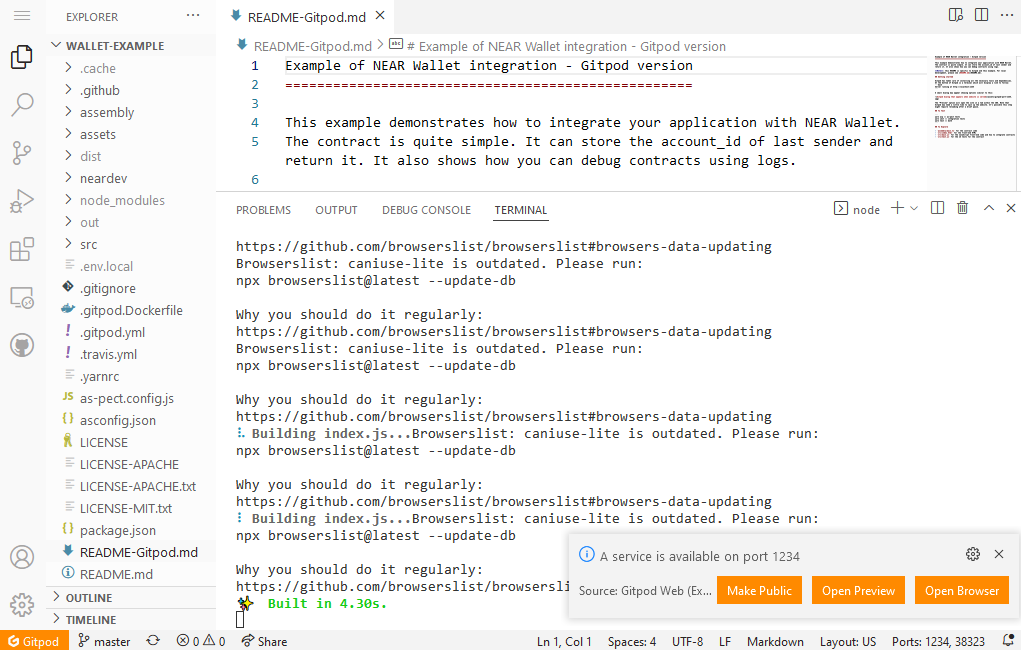Switch to the PROBLEMS tab

pyautogui.click(x=263, y=210)
